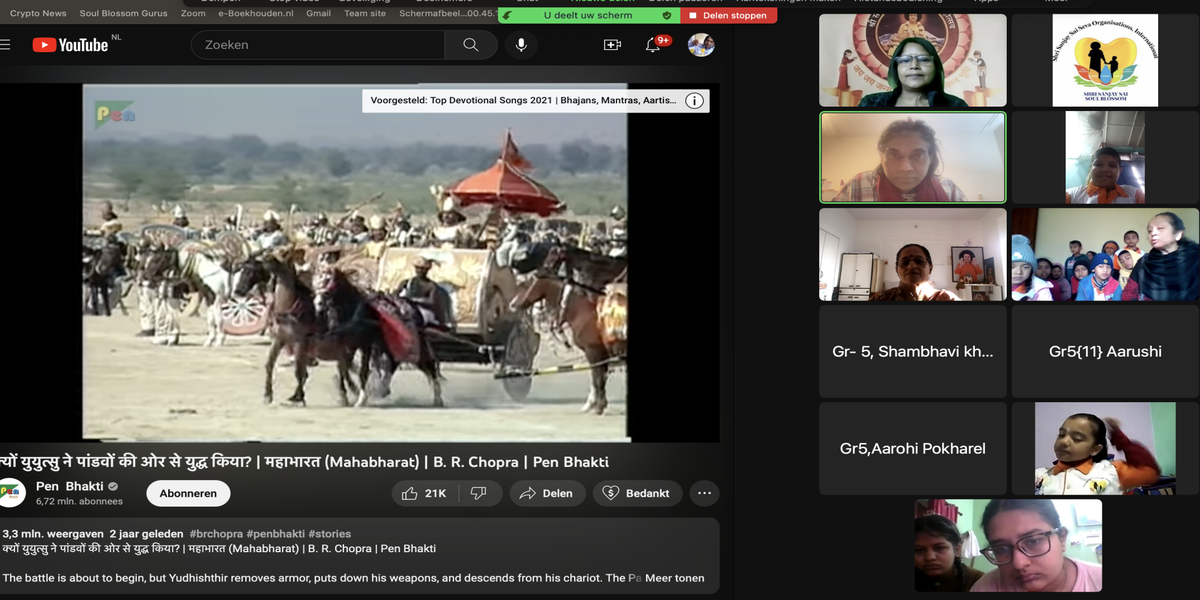Click the #brchopra hashtag link
The height and width of the screenshot is (600, 1200).
[215, 534]
